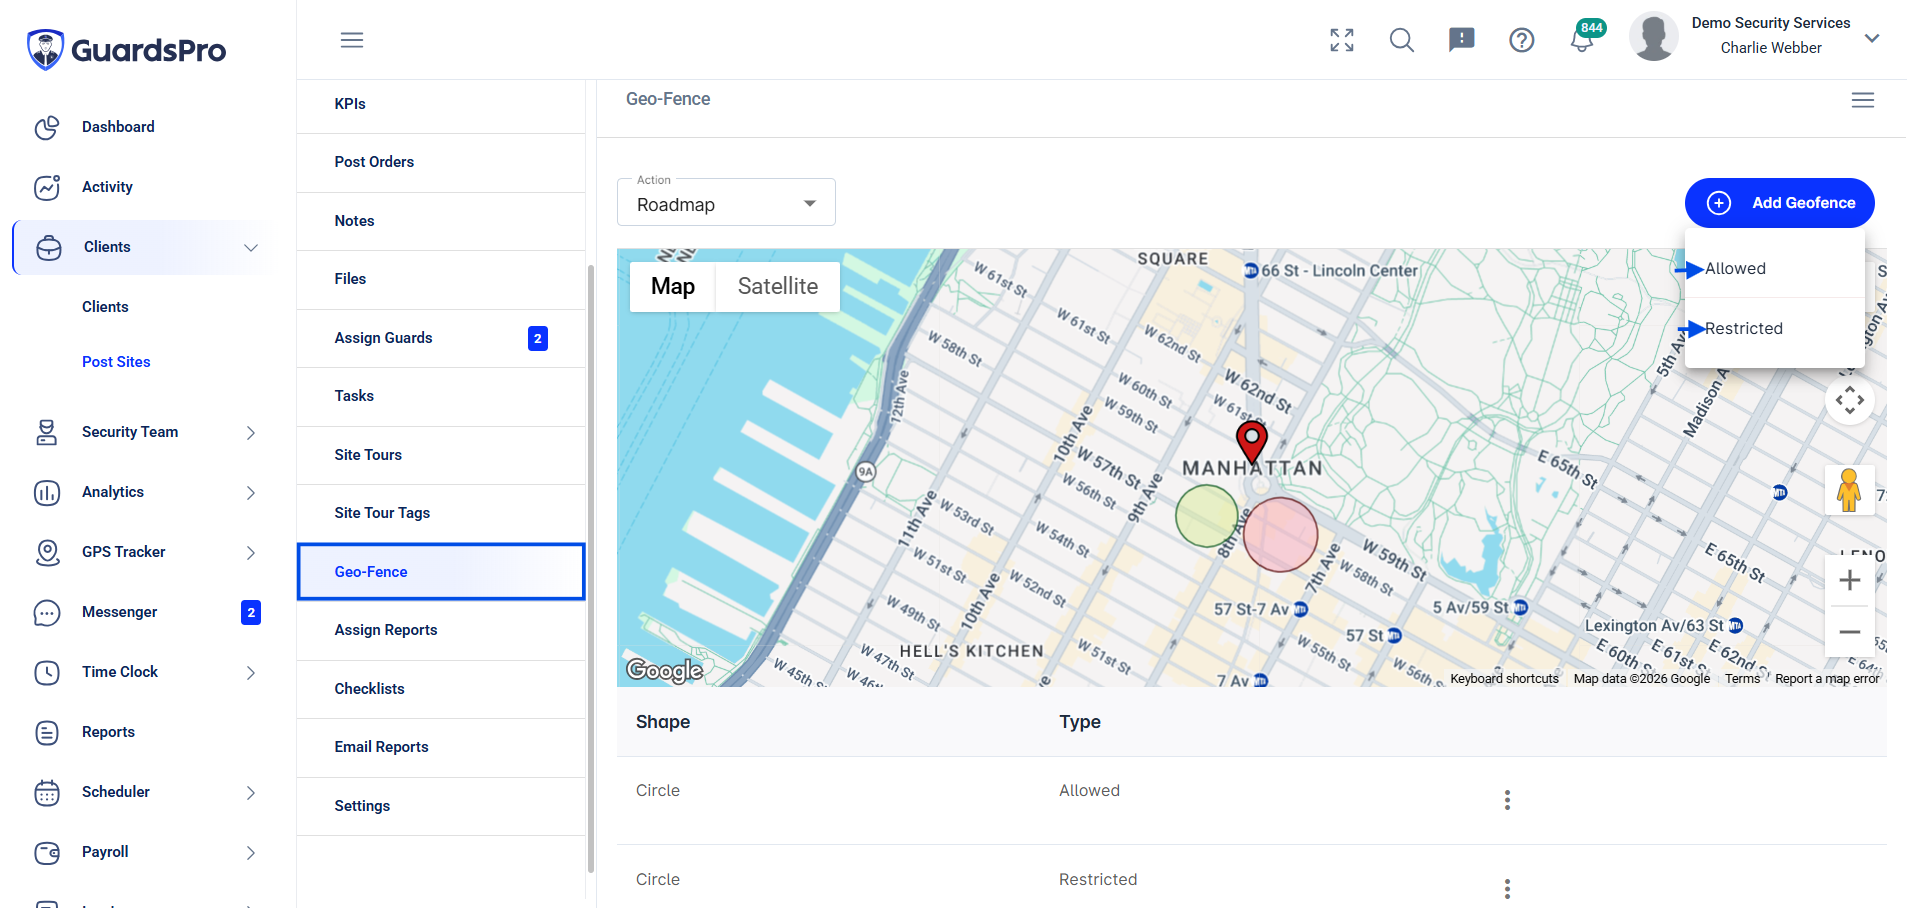Click the Add Geofence button
The width and height of the screenshot is (1907, 908).
pos(1780,203)
